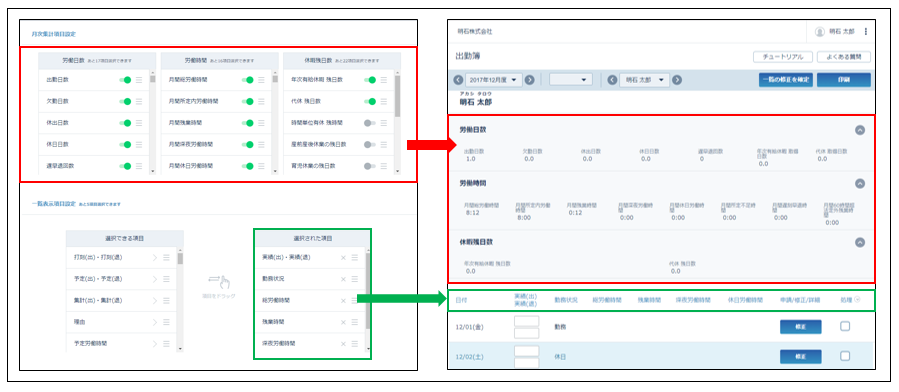Screen dimensions: 899x392
Task: Enable the 産前産後休業の残日数 switch
Action: click(x=370, y=144)
